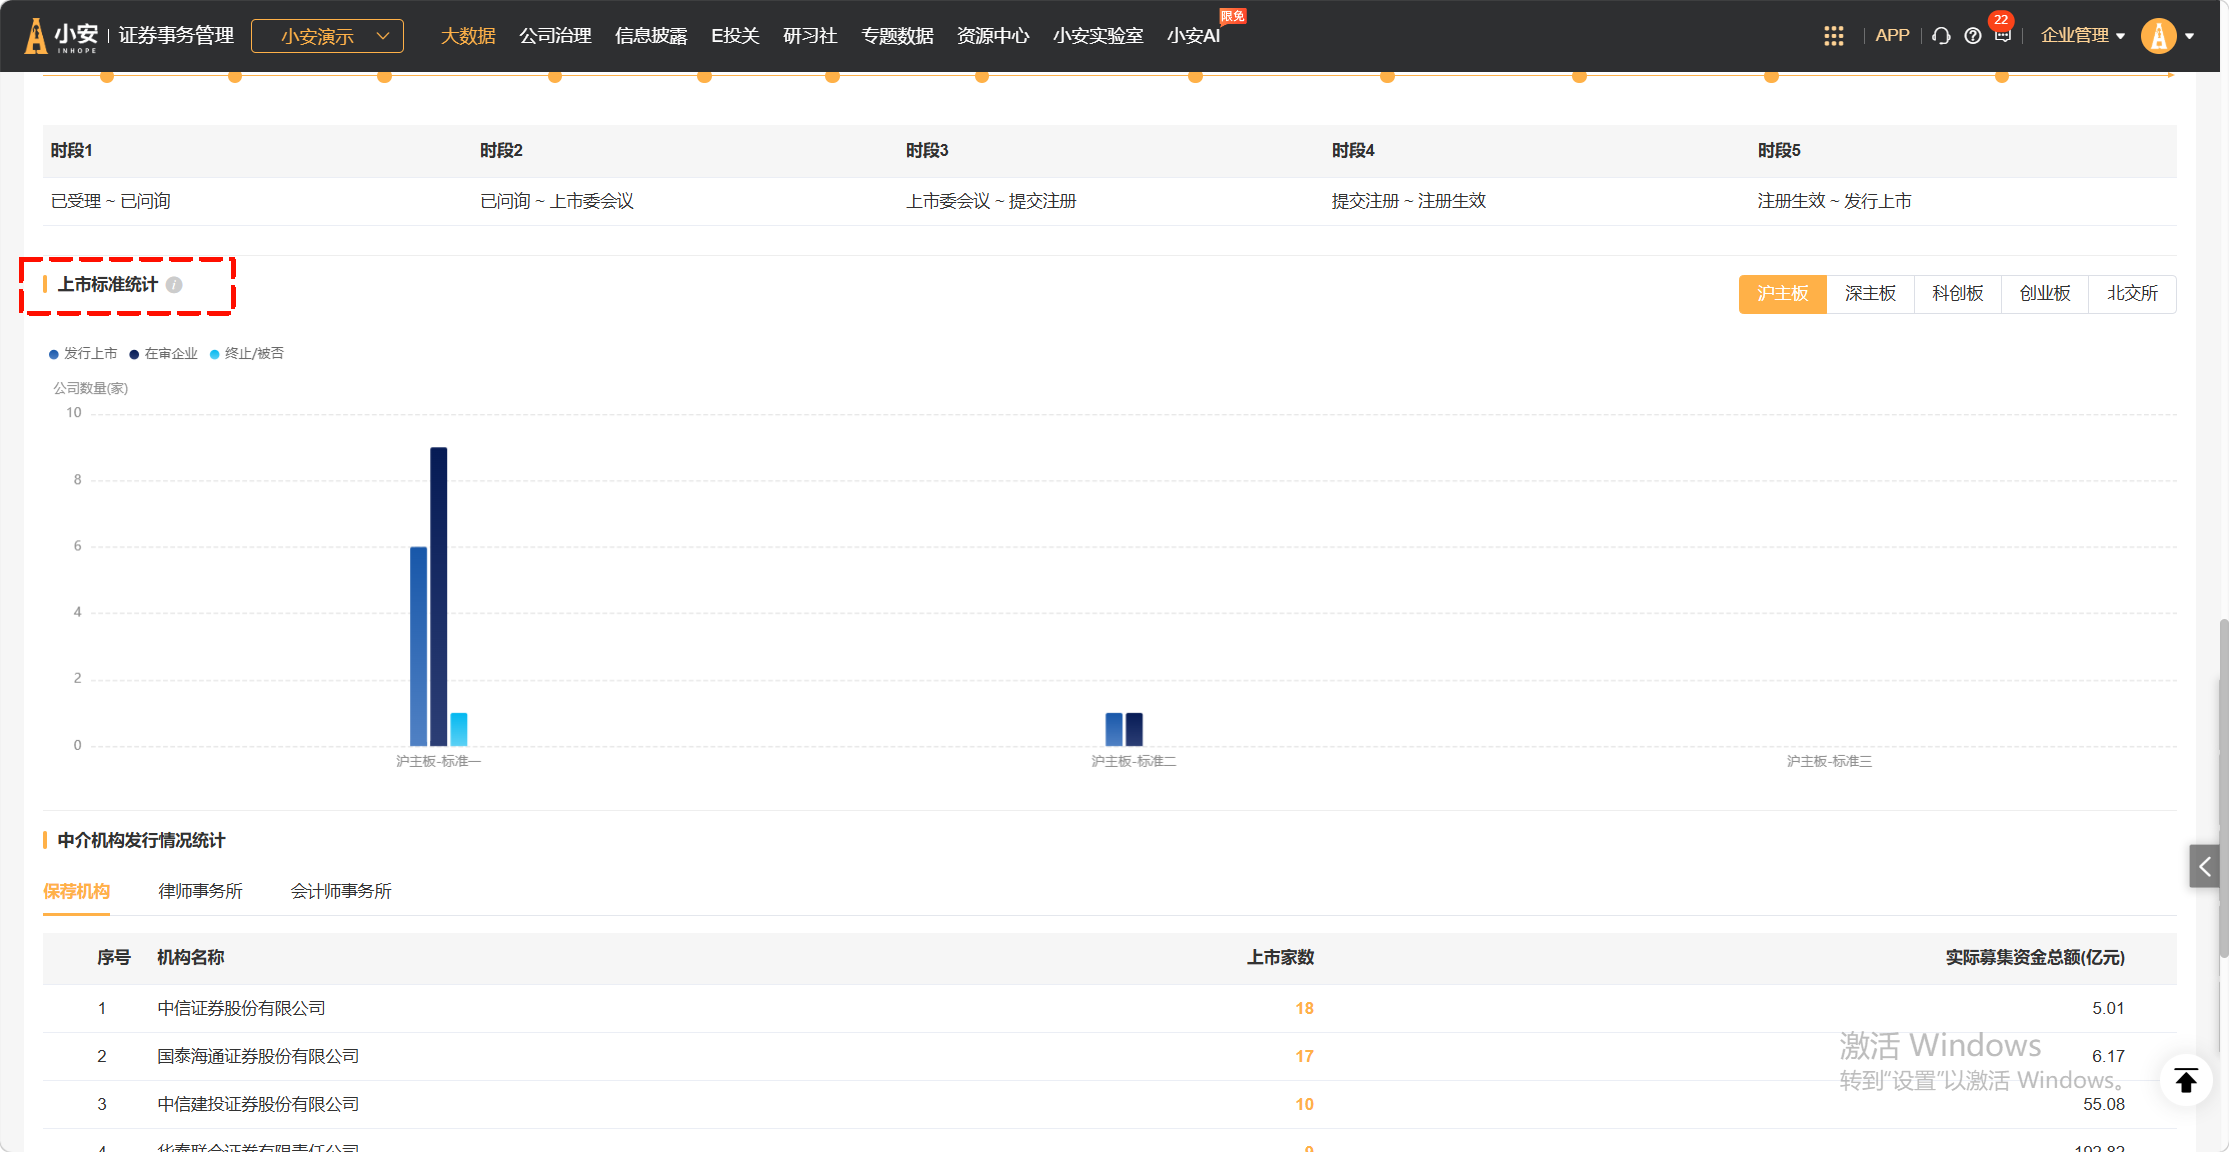Click the dark 在审企业 bar for 标准一

pos(438,596)
